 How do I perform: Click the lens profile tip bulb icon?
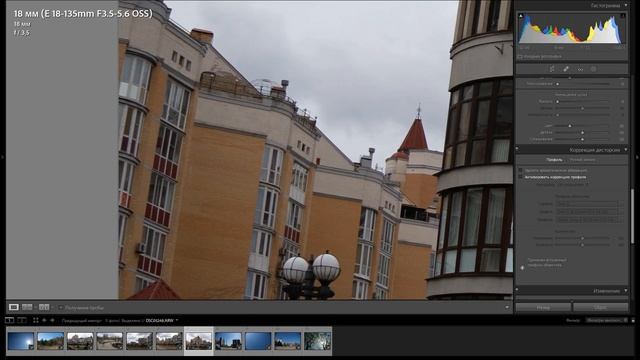[x=522, y=268]
